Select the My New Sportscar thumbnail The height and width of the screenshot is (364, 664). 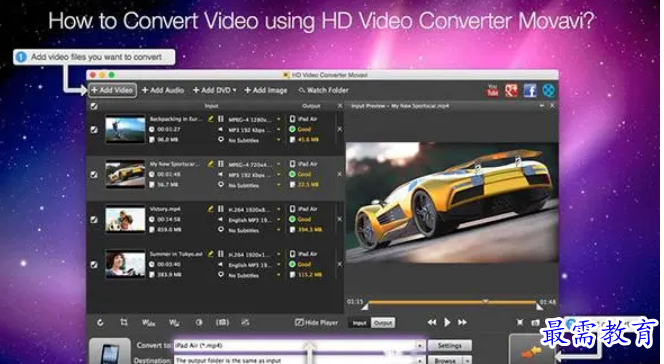tap(125, 174)
